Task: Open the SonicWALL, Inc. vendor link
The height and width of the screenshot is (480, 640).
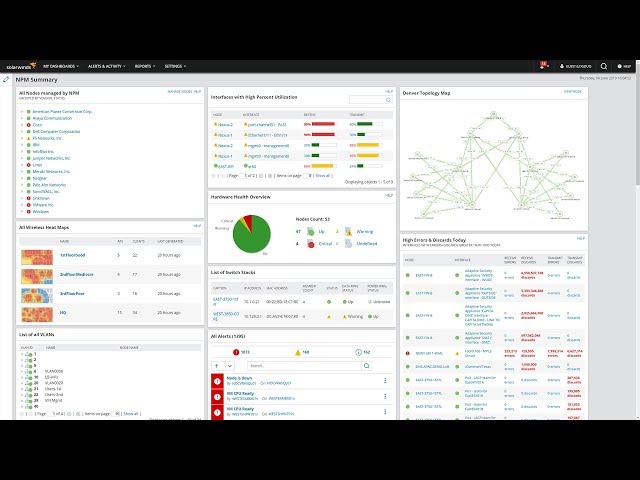Action: coord(46,191)
